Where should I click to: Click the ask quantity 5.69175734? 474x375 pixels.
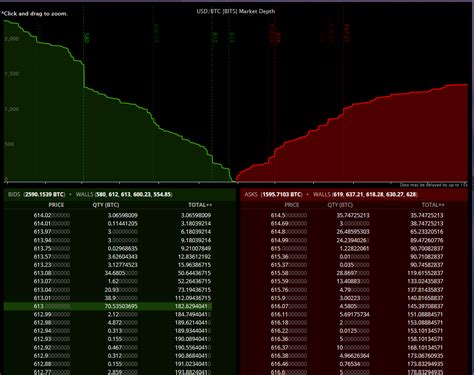click(354, 314)
